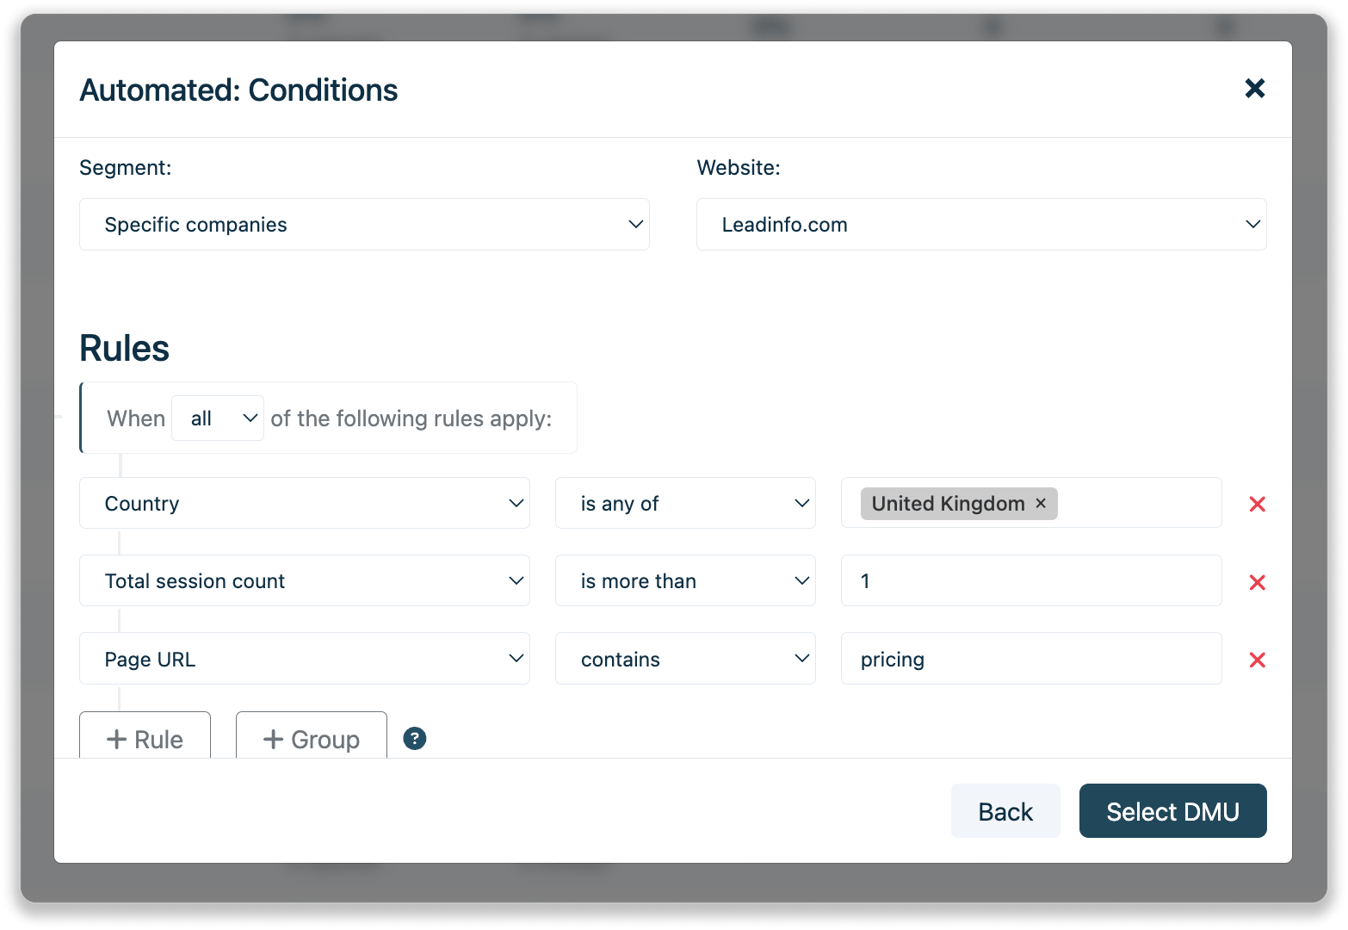This screenshot has height=930, width=1348.
Task: Remove United Kingdom tag from country list
Action: [x=1040, y=503]
